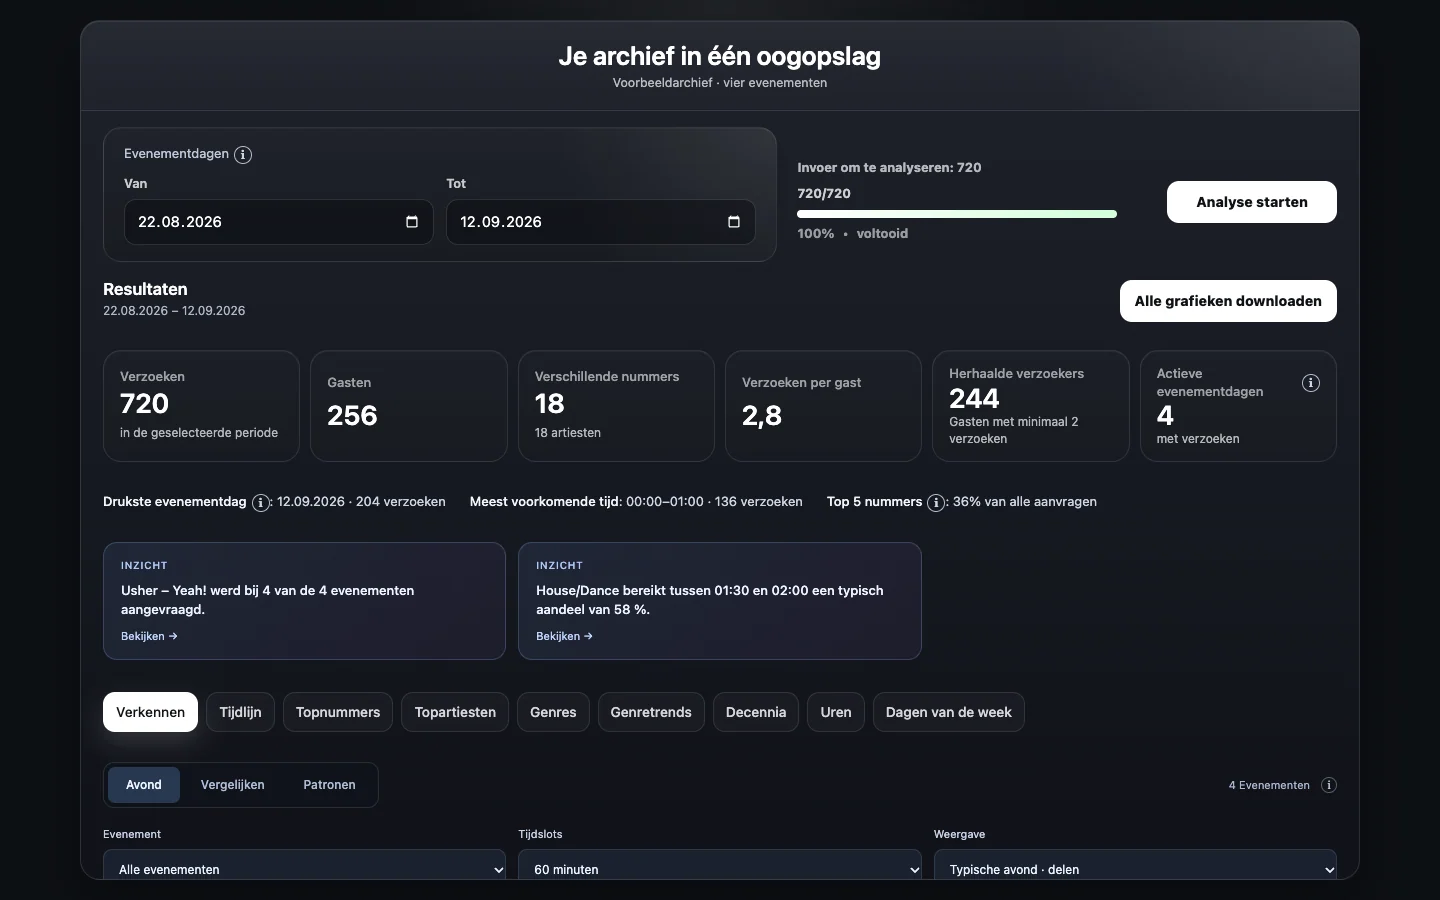
Task: Open the Topnummers tab
Action: (x=338, y=712)
